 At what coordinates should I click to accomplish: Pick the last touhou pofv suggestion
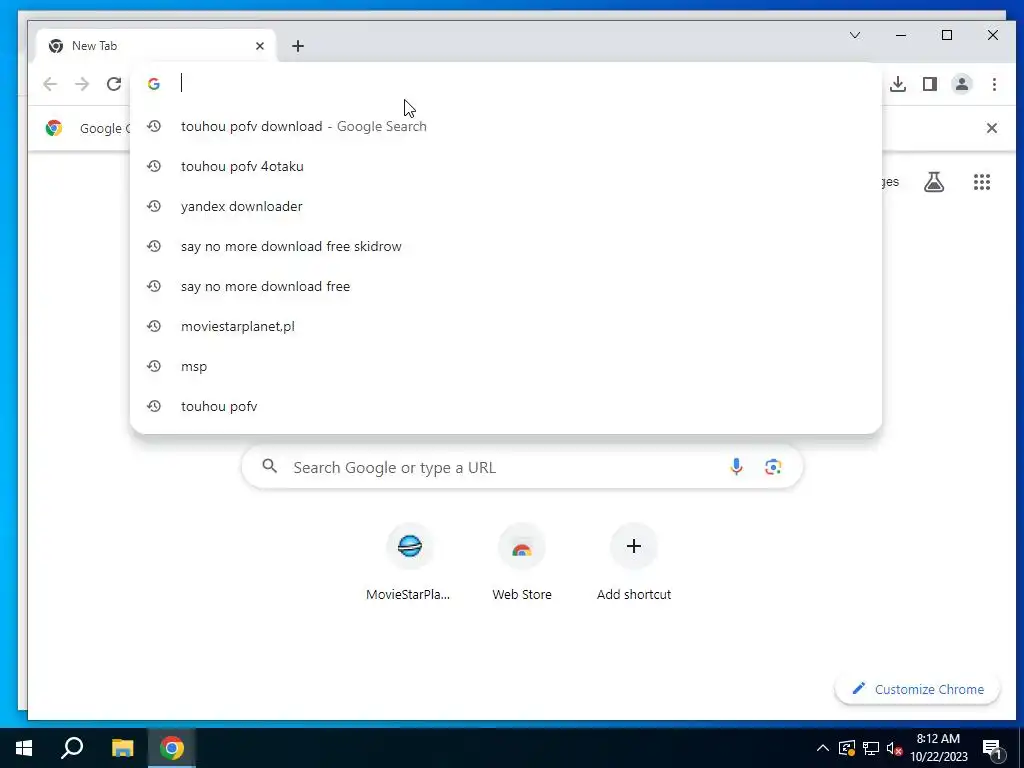506,406
